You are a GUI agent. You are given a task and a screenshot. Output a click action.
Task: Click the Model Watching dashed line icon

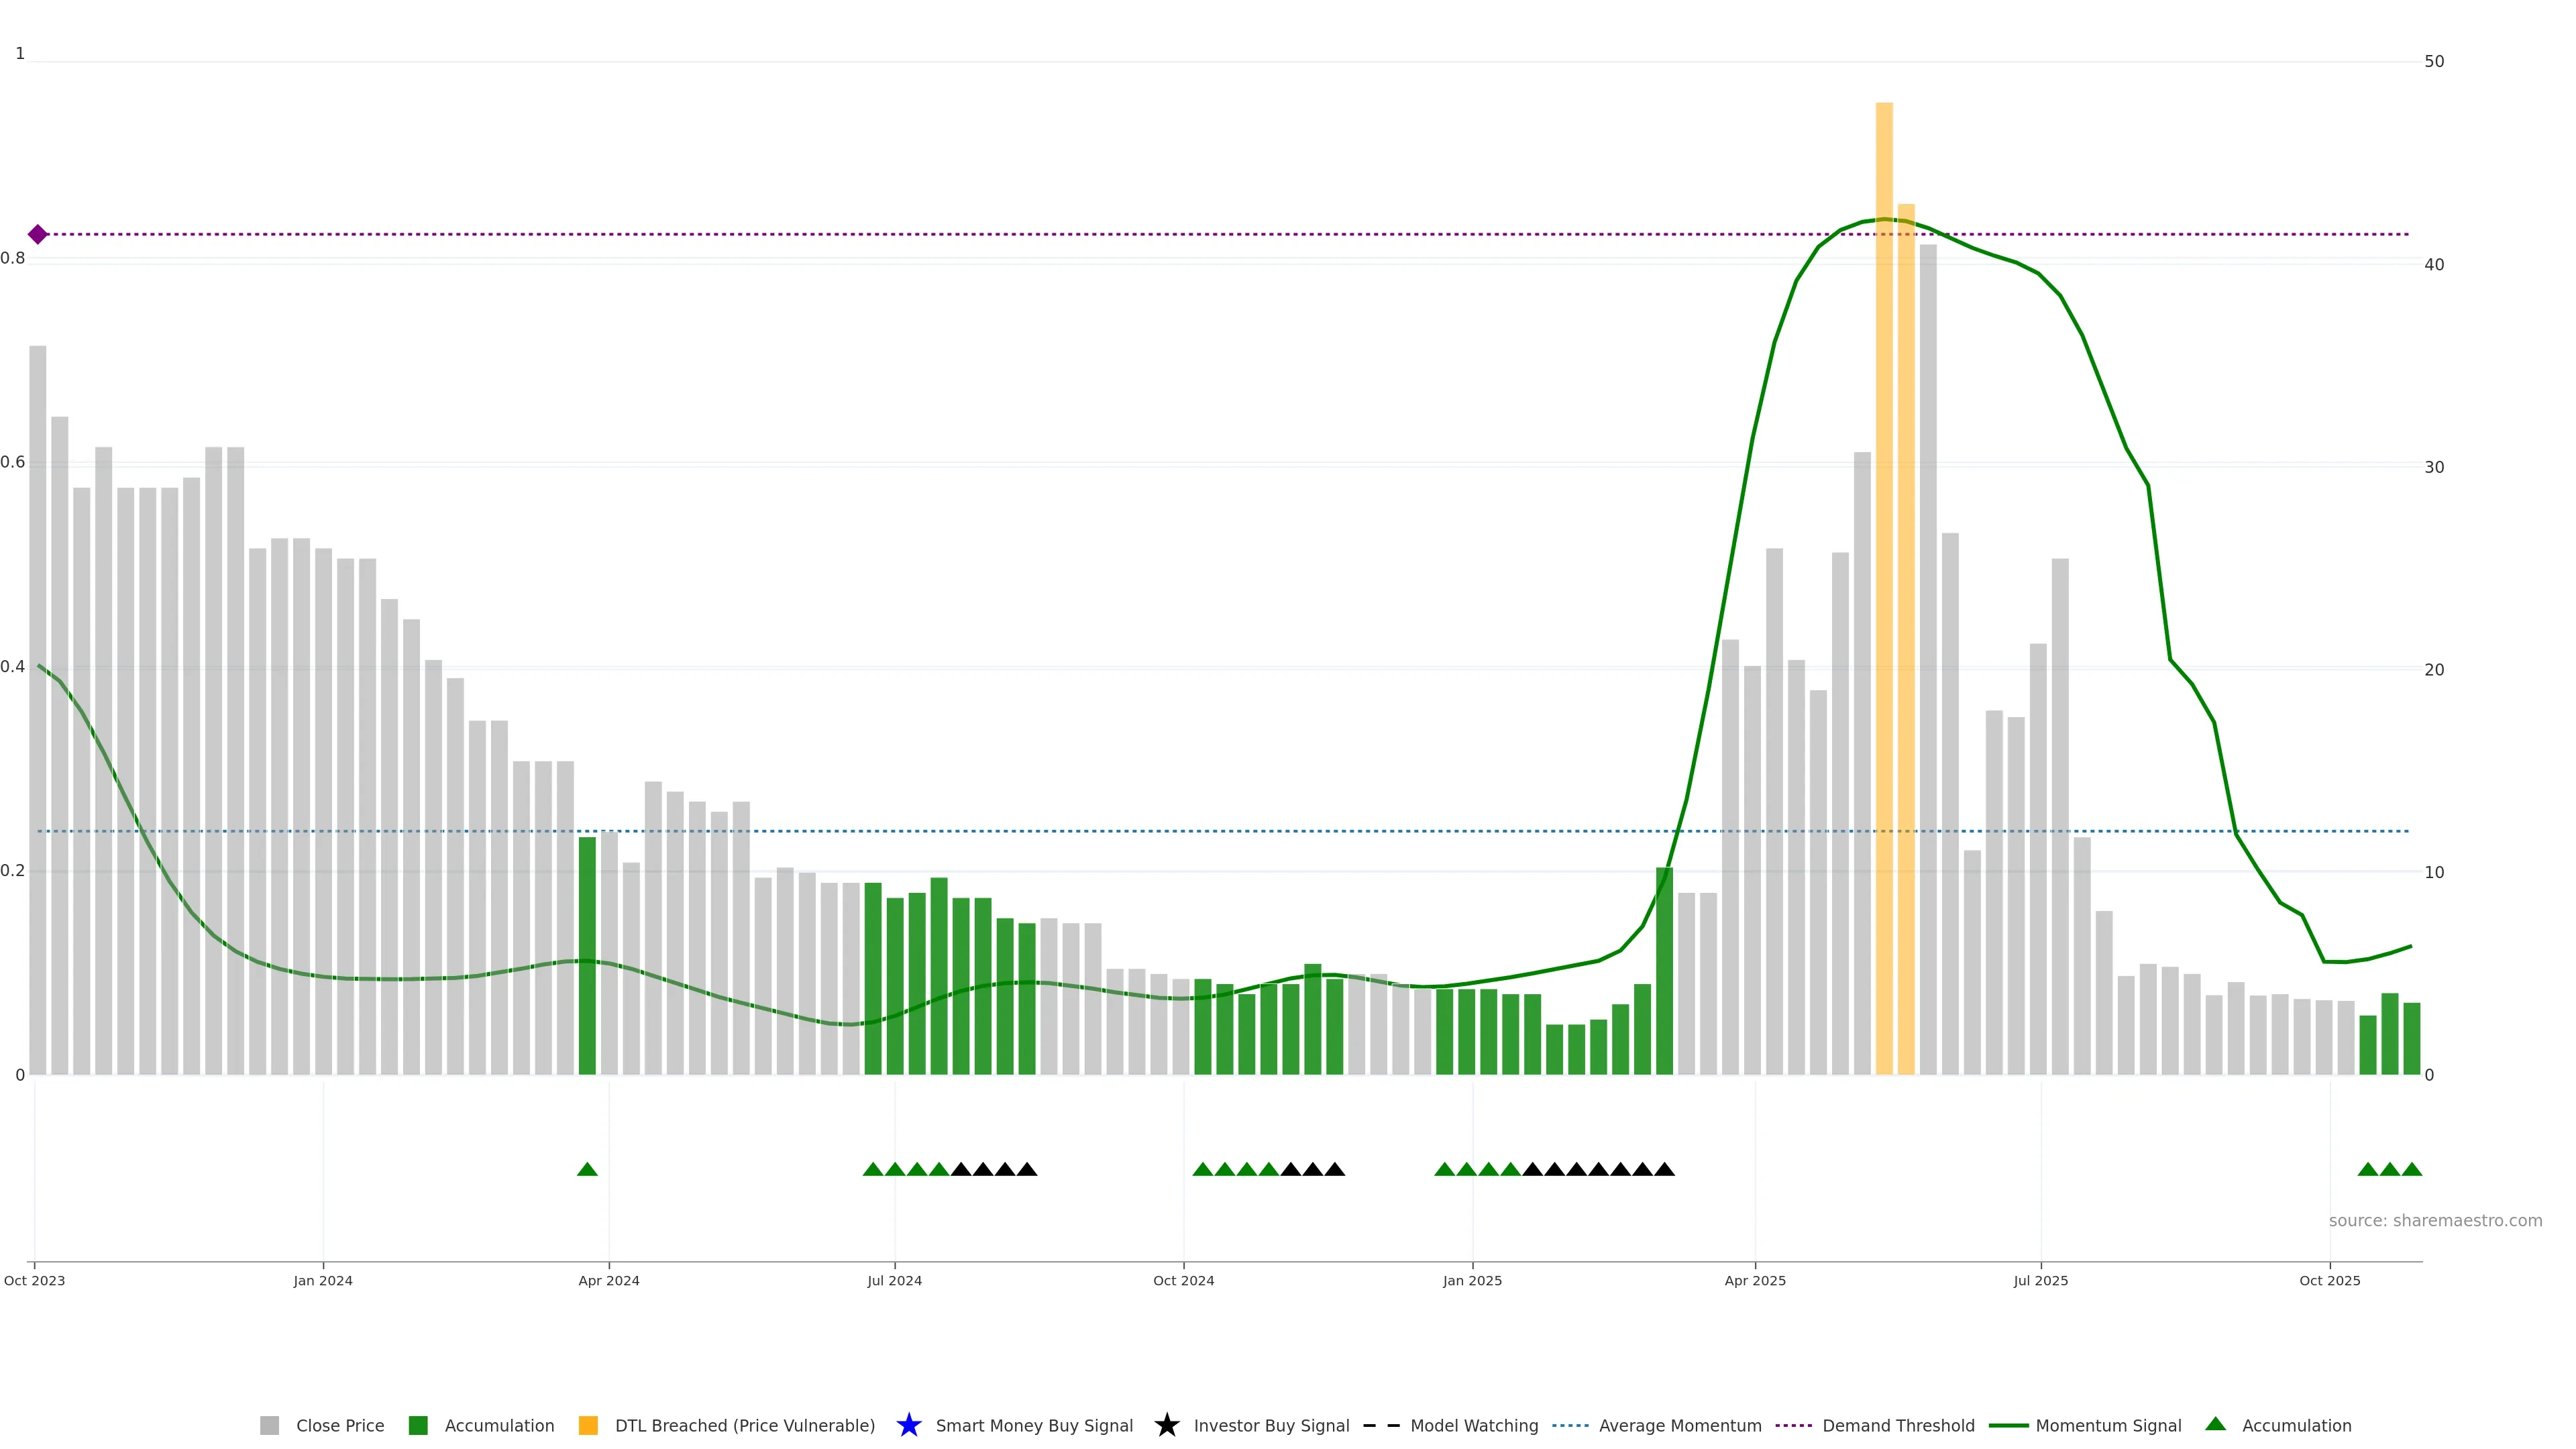(1381, 1425)
